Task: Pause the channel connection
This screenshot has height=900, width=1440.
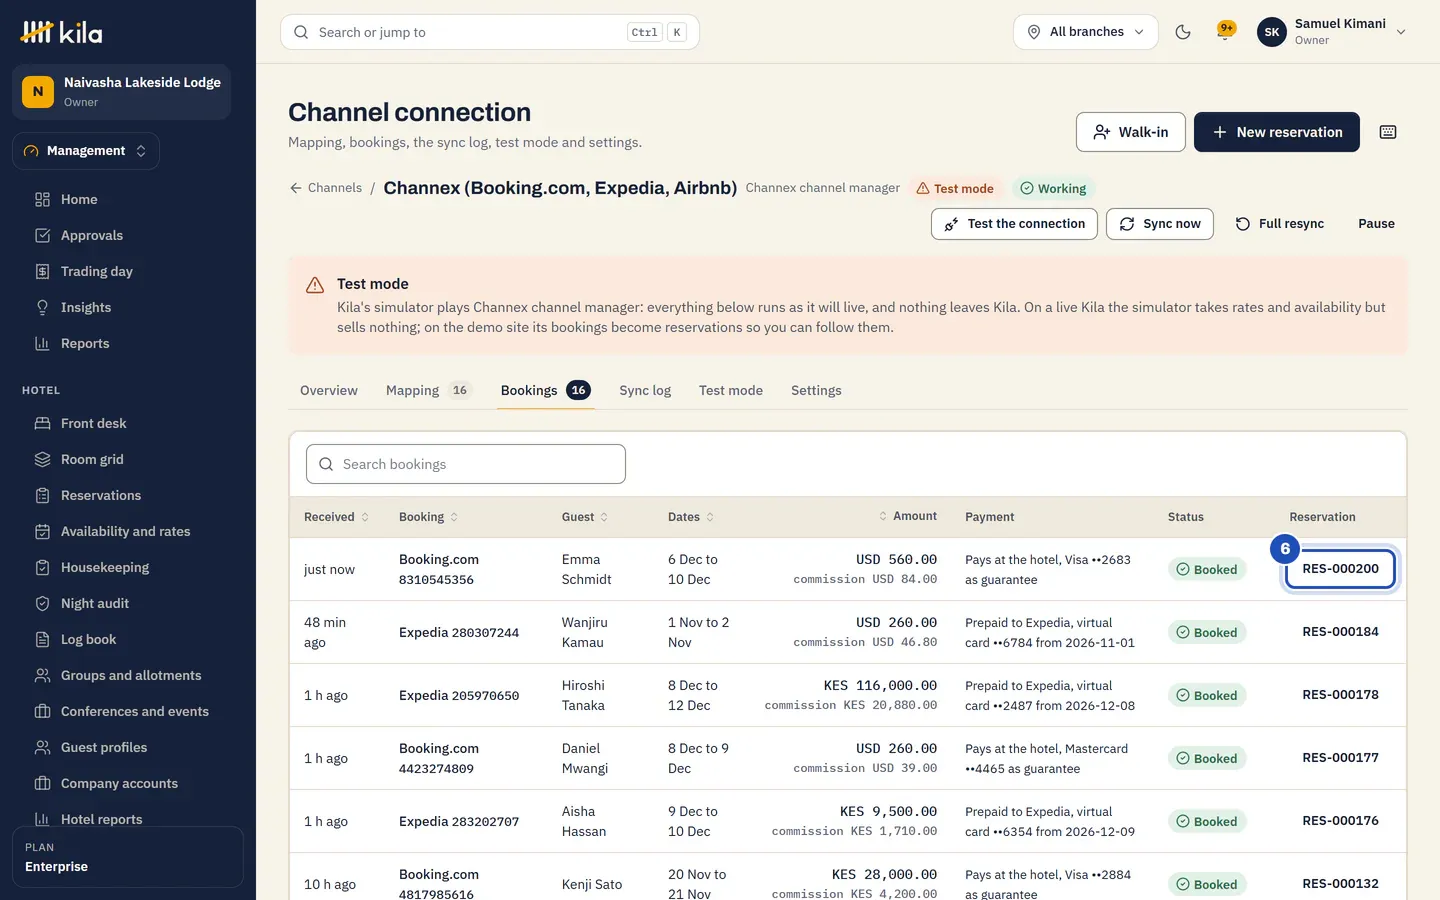Action: (1376, 224)
